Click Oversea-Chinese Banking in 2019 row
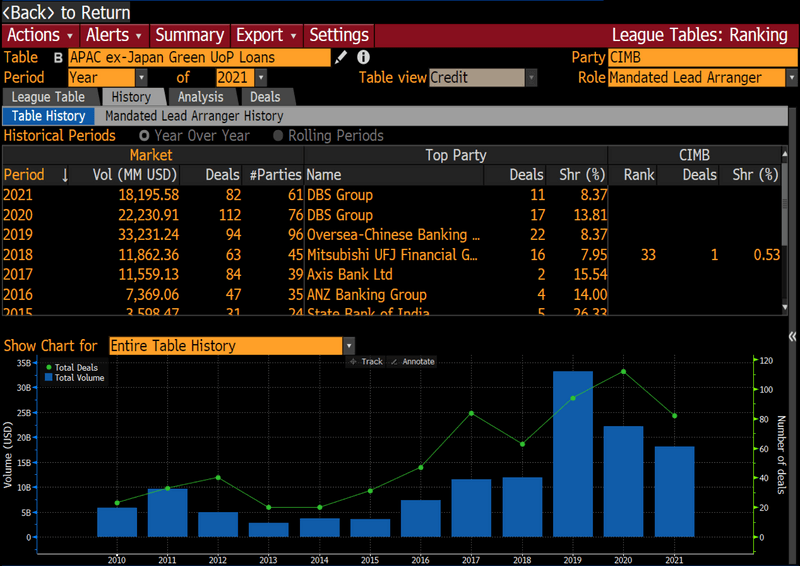Image resolution: width=800 pixels, height=566 pixels. point(393,235)
